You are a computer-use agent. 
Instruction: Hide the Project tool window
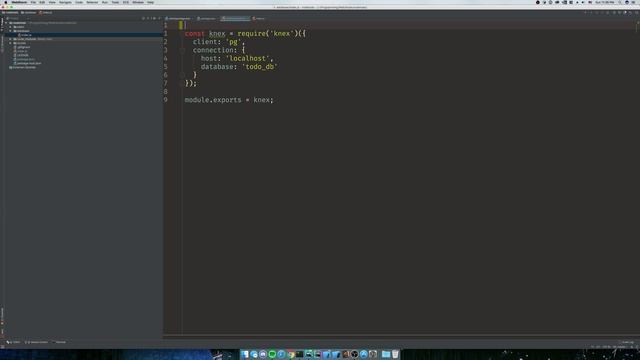pos(159,18)
